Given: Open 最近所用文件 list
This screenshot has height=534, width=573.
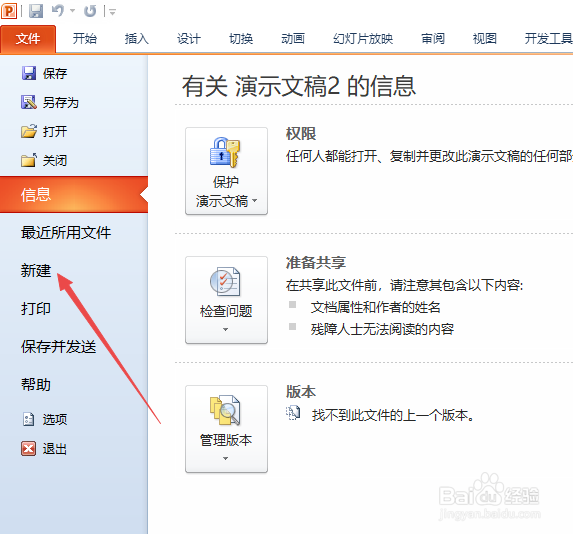Looking at the screenshot, I should pyautogui.click(x=66, y=232).
